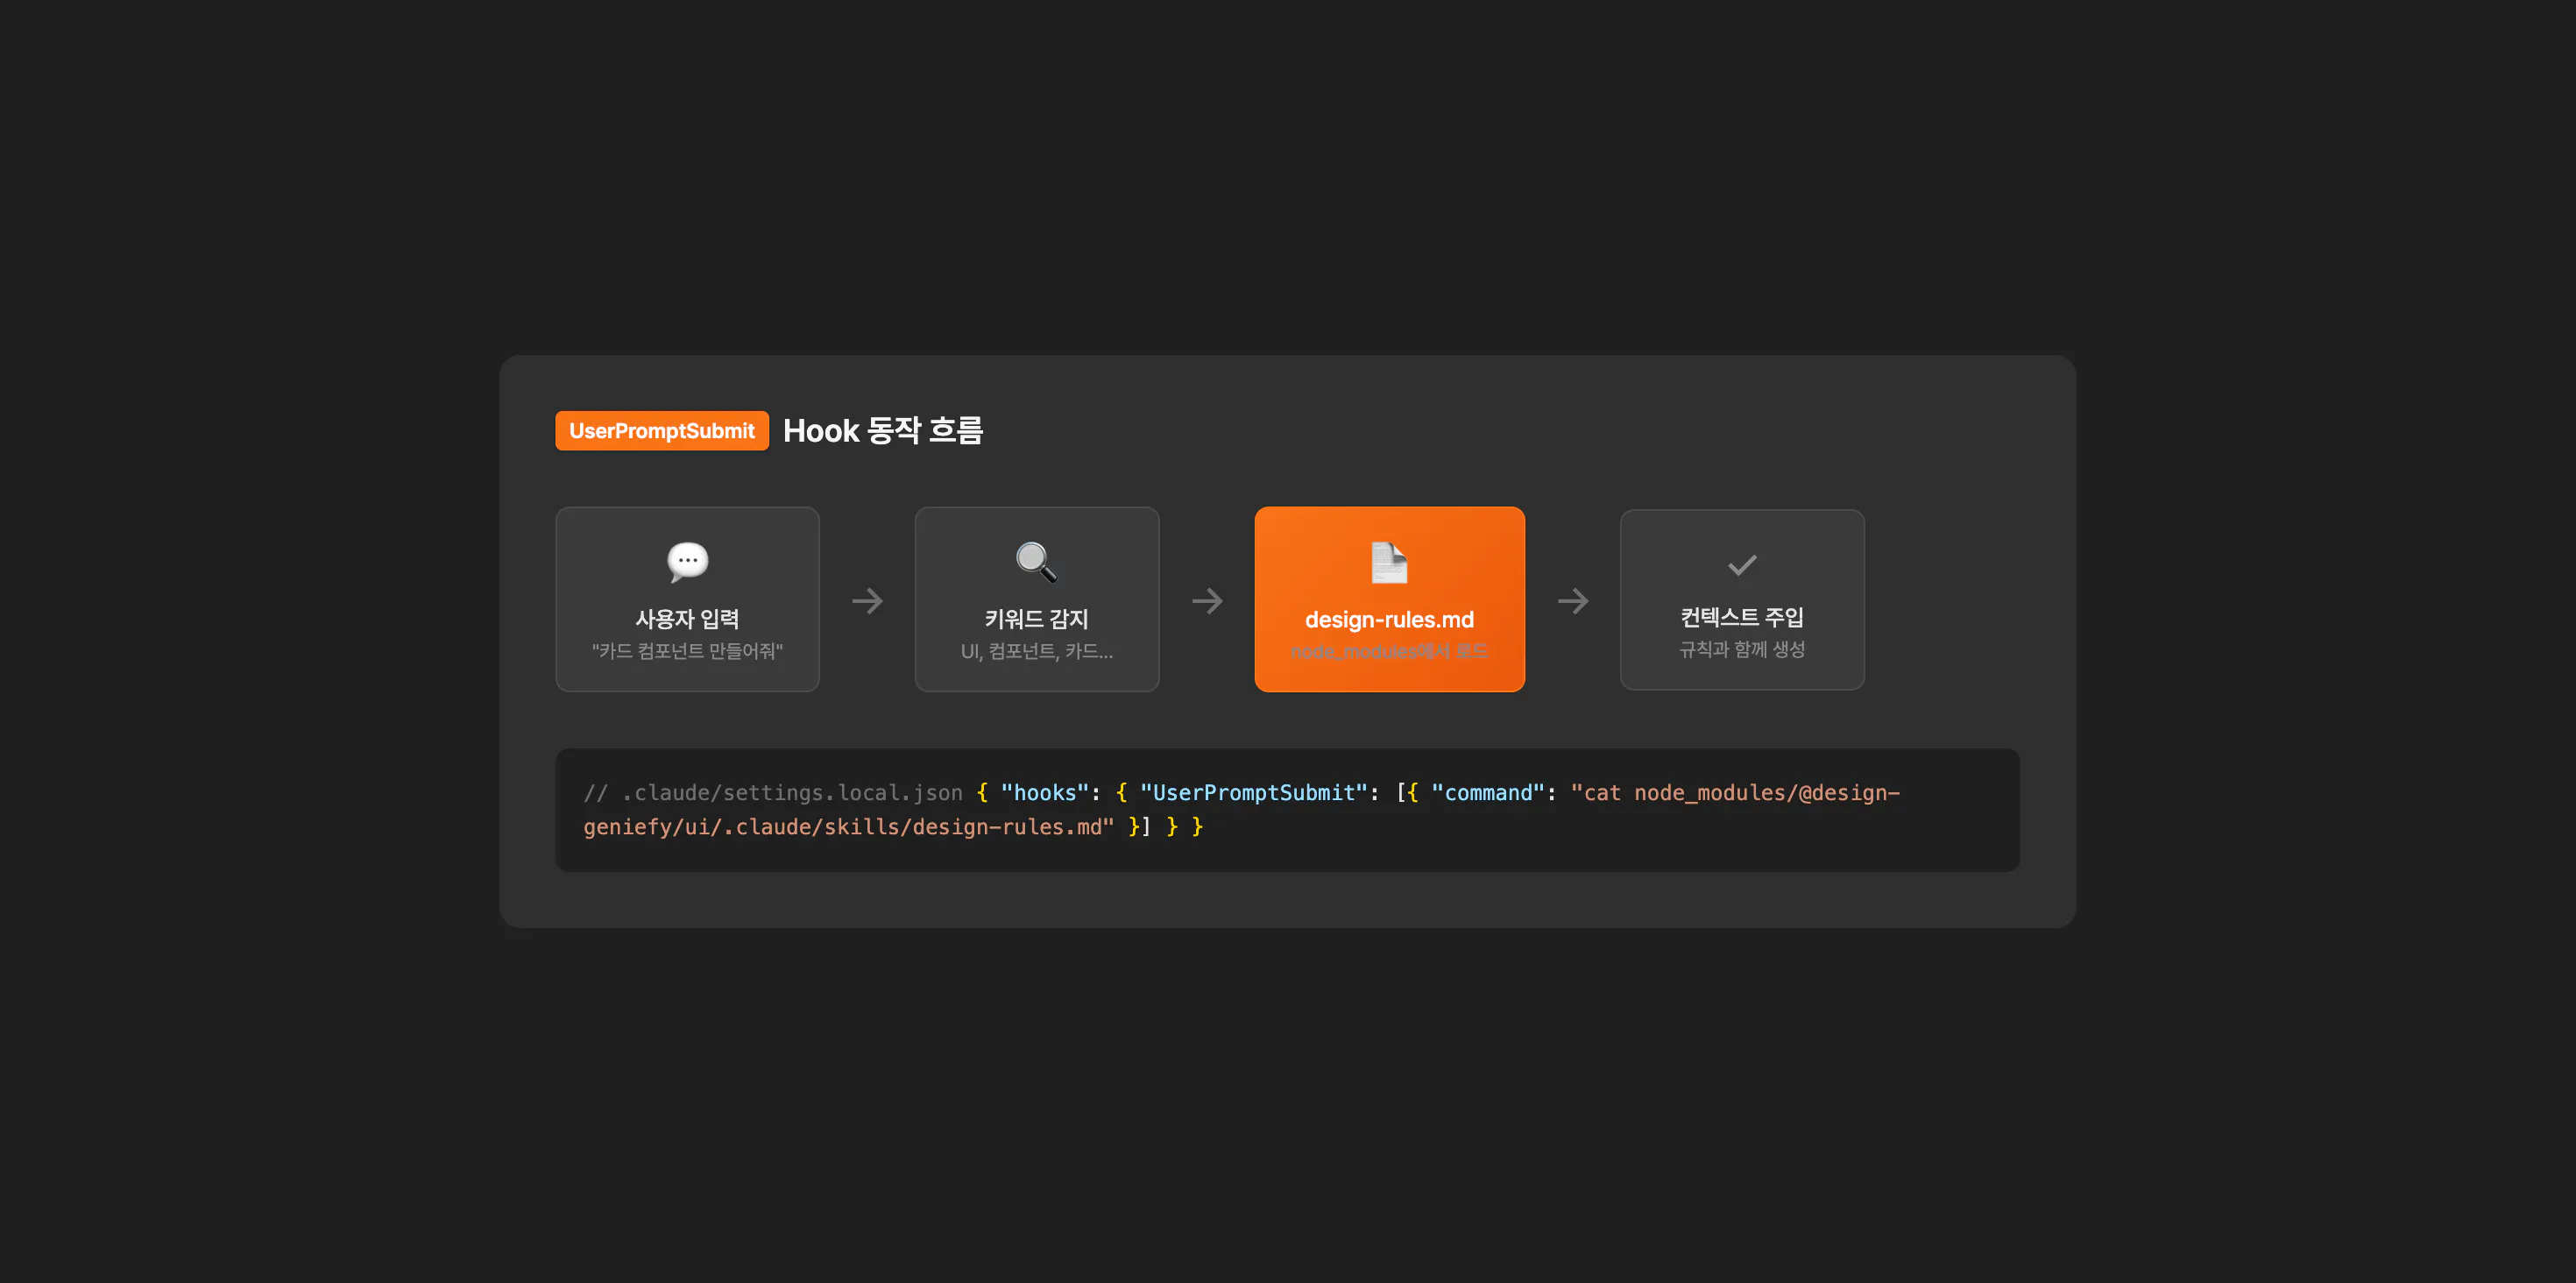Click the Hook 동작 흐름 heading
This screenshot has width=2576, height=1283.
[x=883, y=431]
